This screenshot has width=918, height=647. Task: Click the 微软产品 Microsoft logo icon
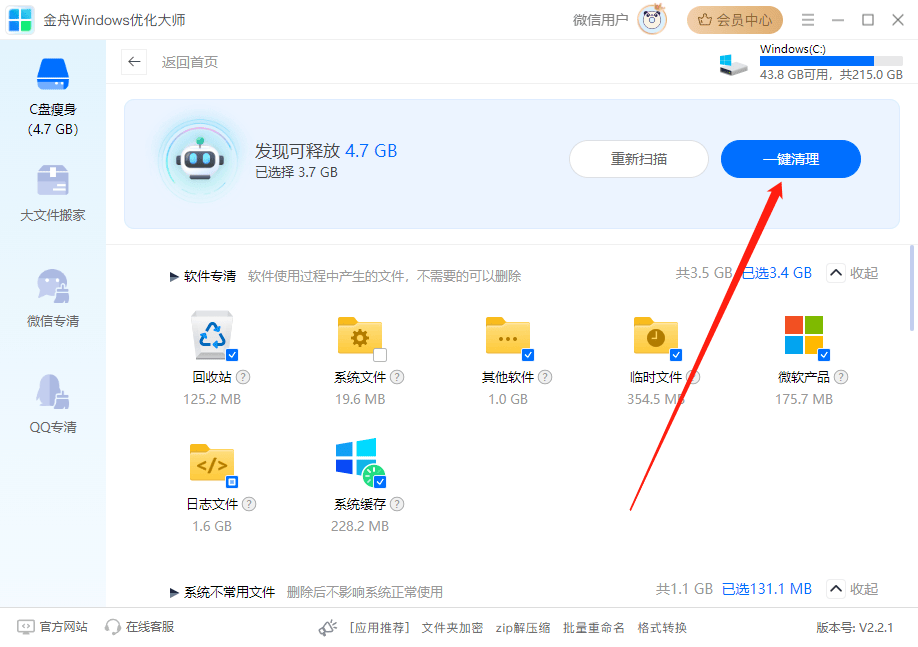(804, 335)
